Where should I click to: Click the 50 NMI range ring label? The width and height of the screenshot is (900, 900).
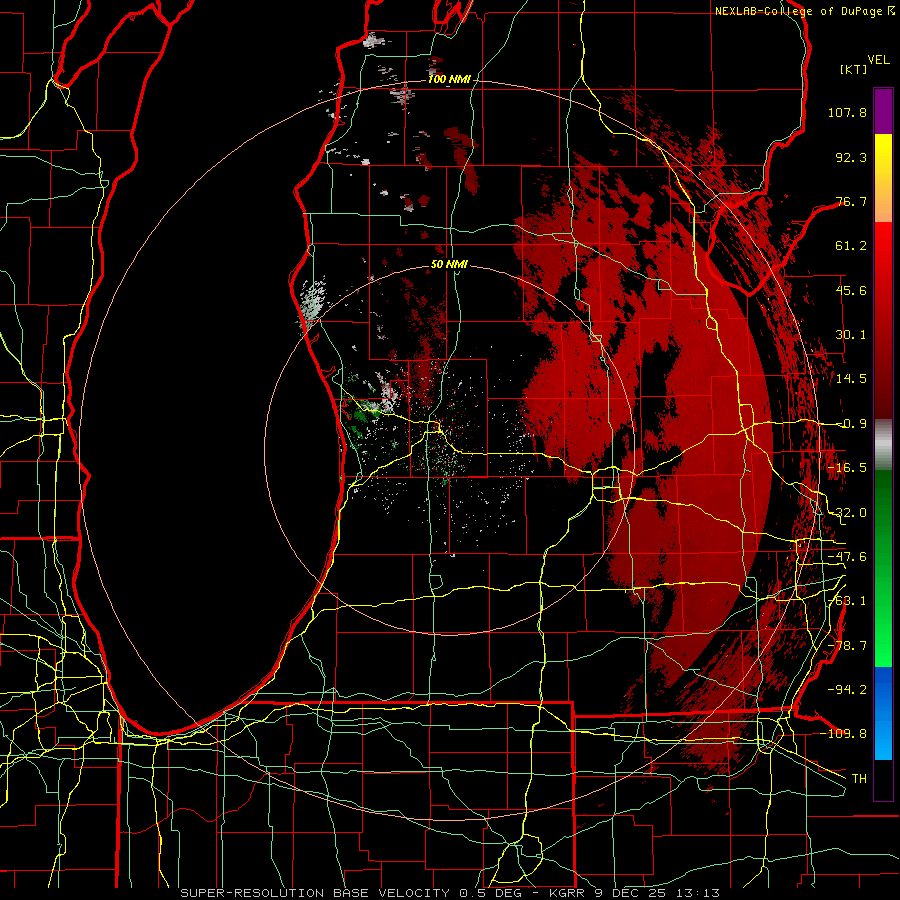tap(449, 264)
